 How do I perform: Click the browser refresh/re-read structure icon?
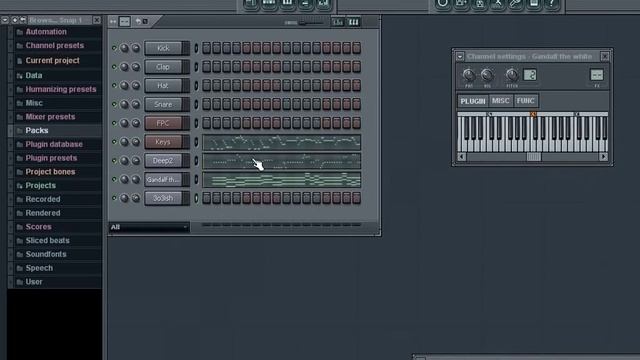pyautogui.click(x=15, y=20)
